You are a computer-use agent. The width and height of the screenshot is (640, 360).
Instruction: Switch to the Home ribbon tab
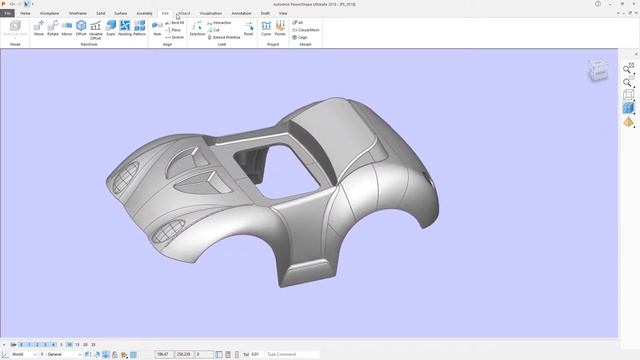coord(25,13)
